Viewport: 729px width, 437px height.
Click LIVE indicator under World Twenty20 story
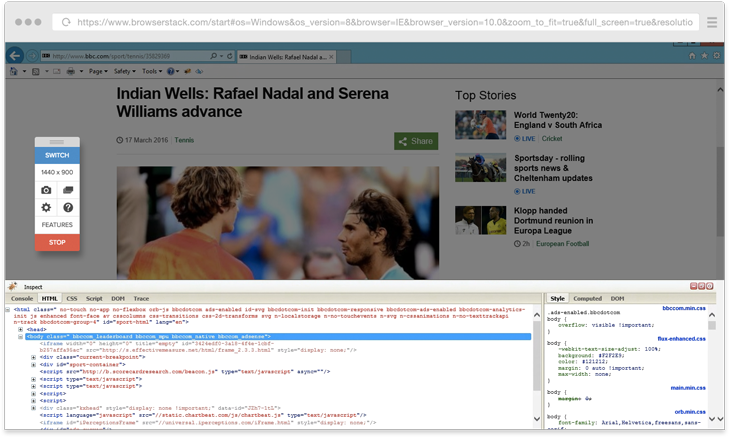point(524,139)
